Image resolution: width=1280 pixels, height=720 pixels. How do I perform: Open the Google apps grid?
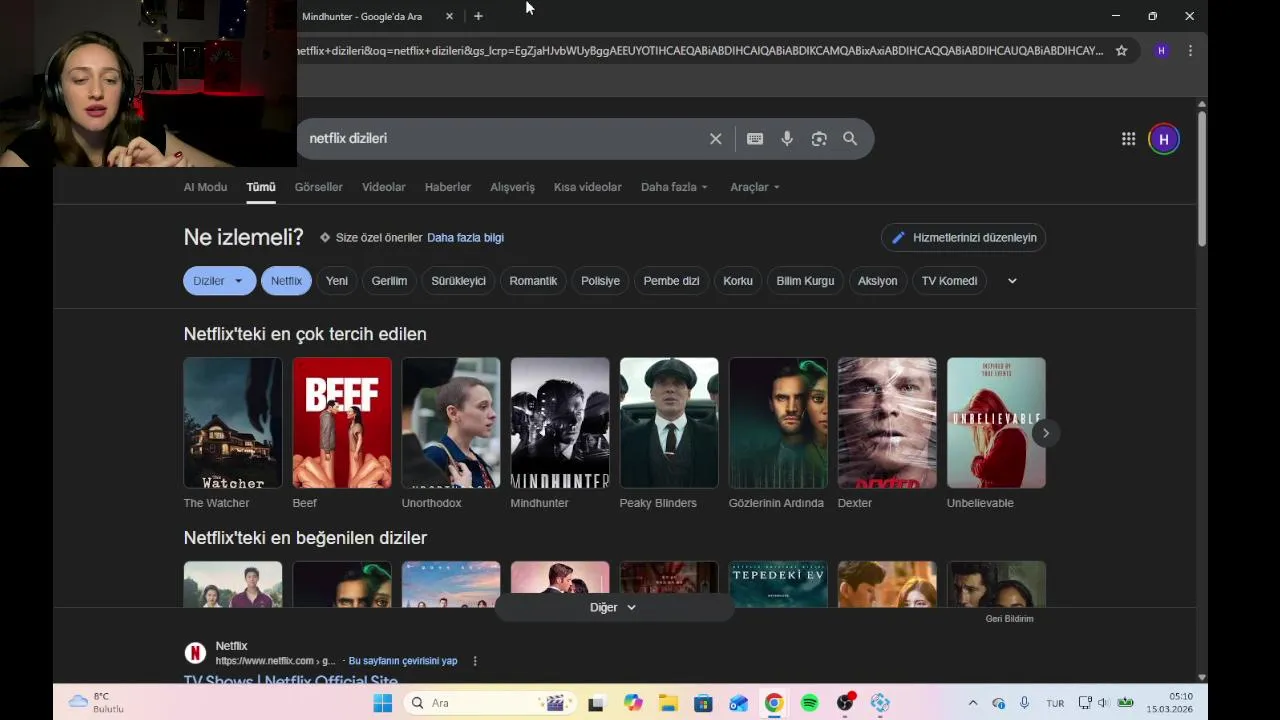click(1128, 139)
